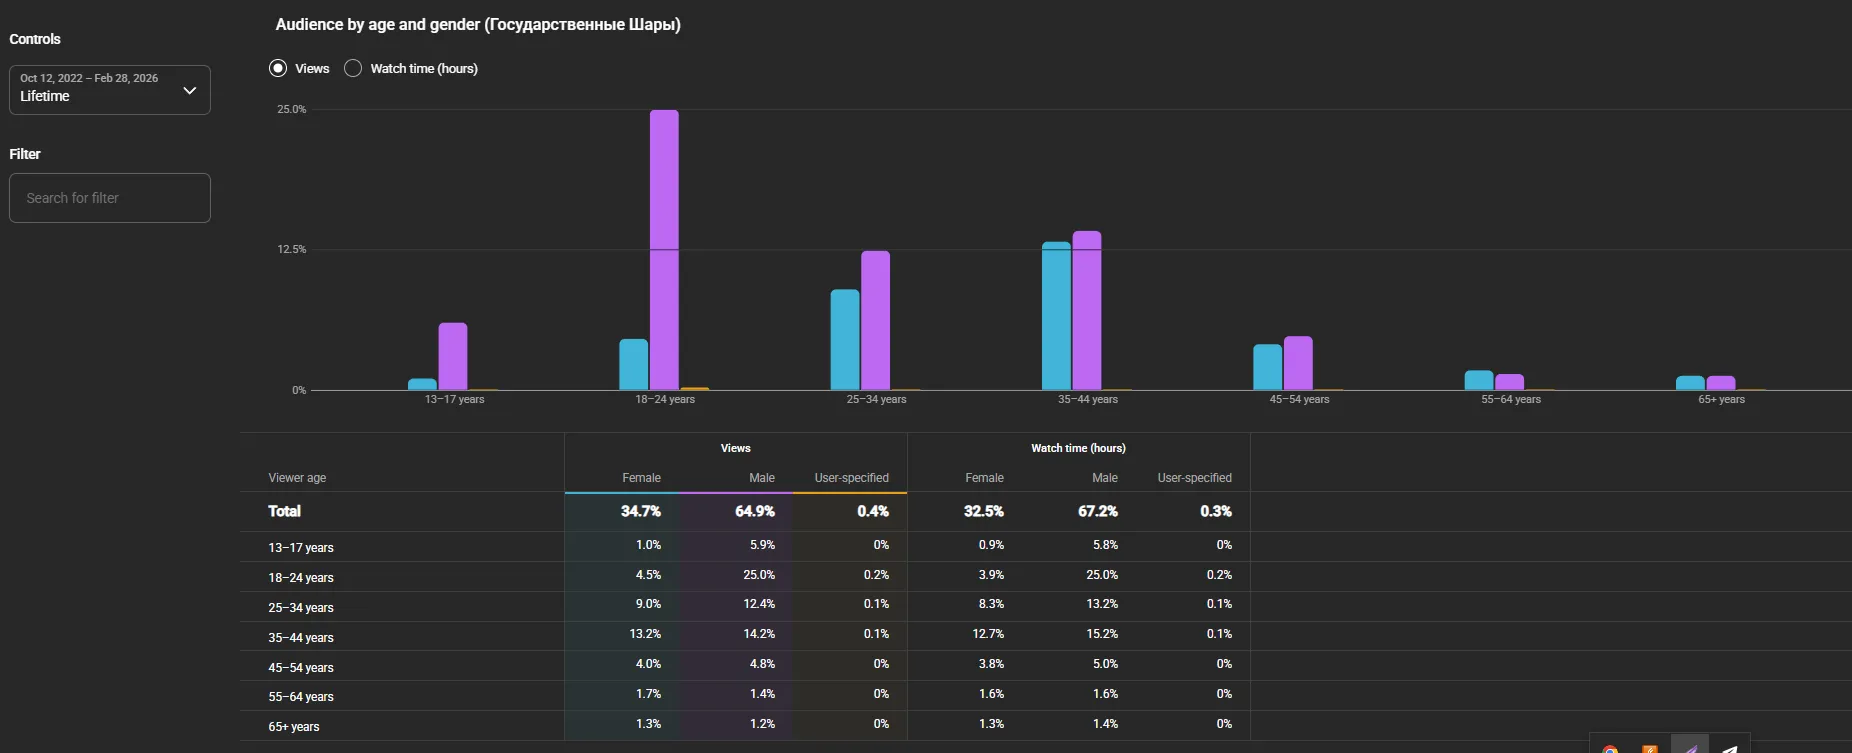Click the tall purple 18–24 years male bar
This screenshot has height=753, width=1852.
(664, 250)
